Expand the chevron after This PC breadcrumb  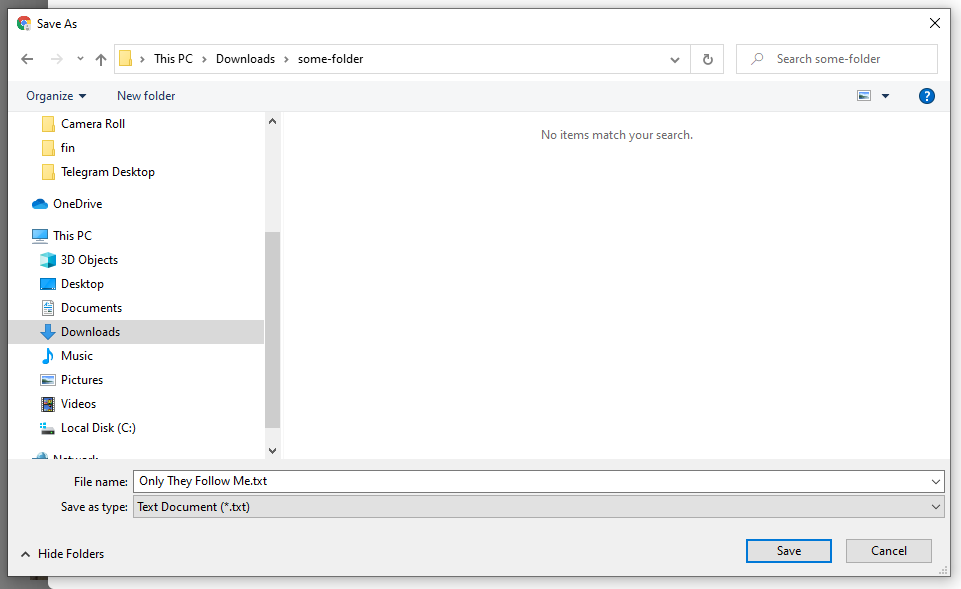204,59
